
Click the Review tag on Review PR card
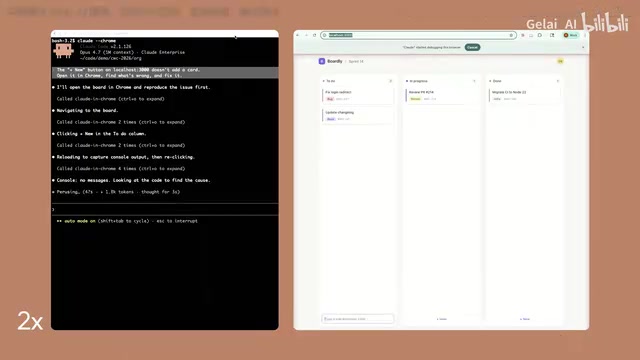click(x=415, y=99)
